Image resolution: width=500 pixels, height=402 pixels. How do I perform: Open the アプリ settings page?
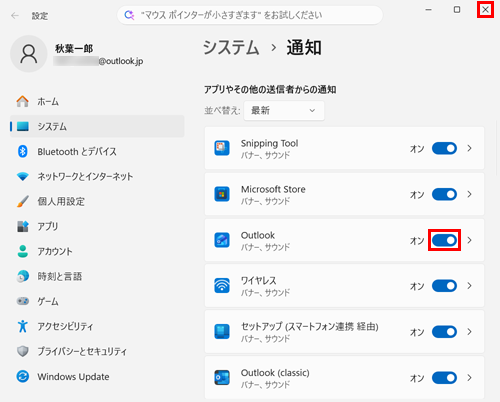pyautogui.click(x=97, y=226)
